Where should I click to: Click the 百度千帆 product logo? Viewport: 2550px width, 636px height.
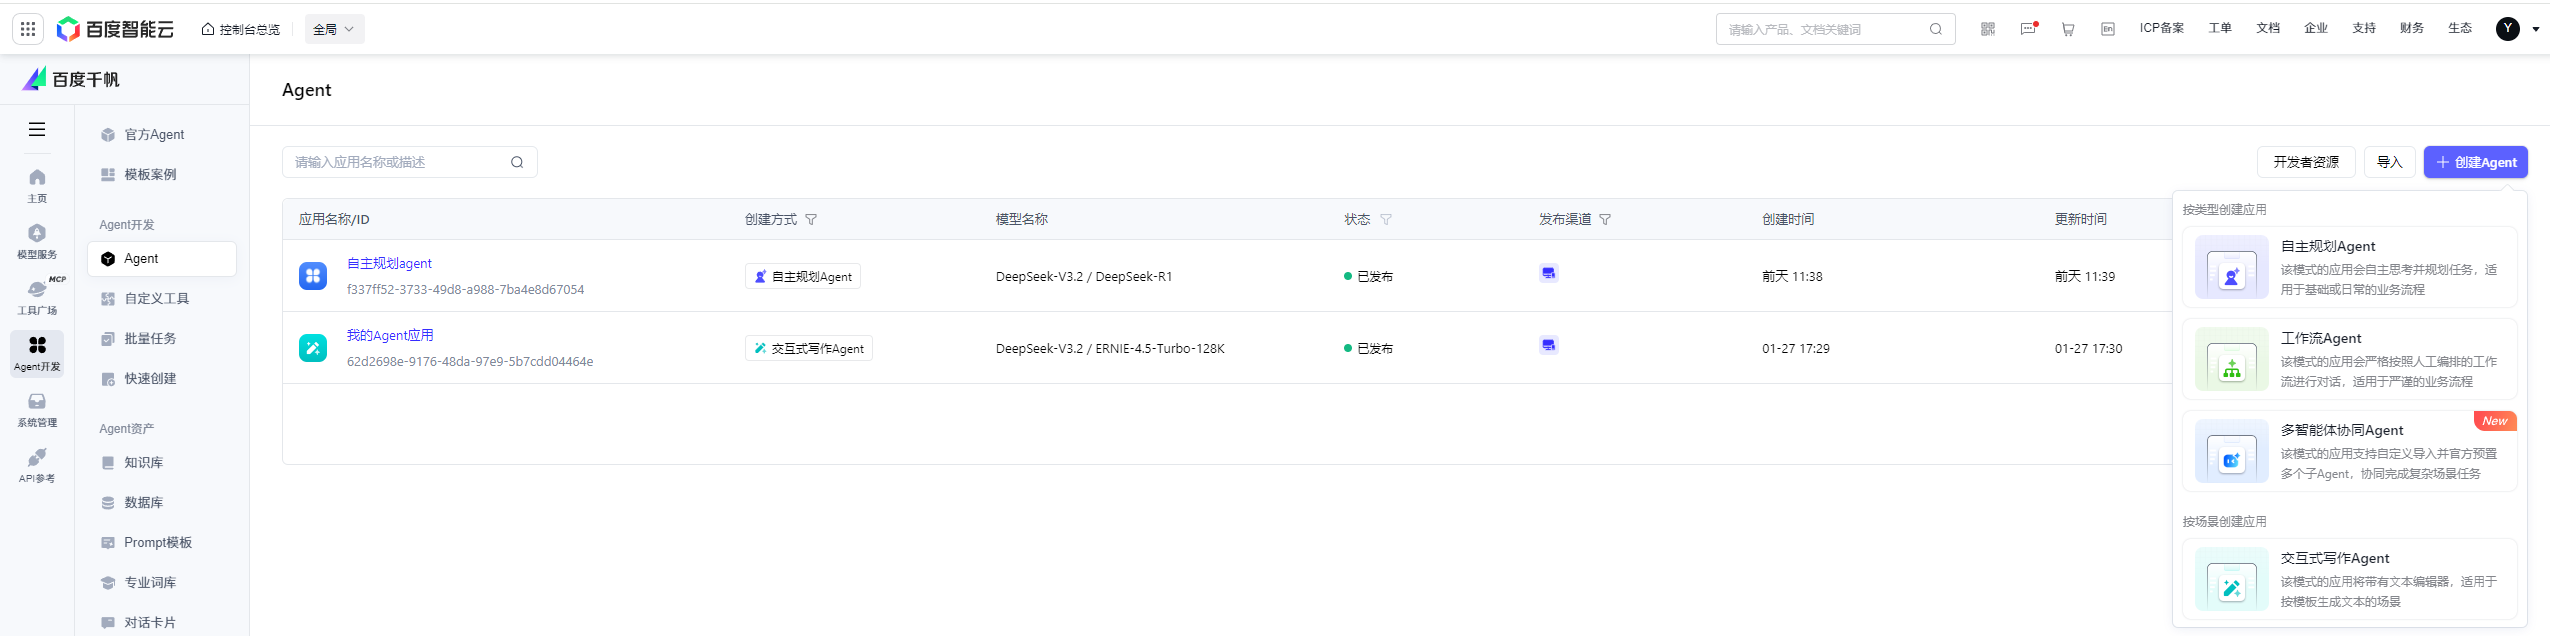71,79
